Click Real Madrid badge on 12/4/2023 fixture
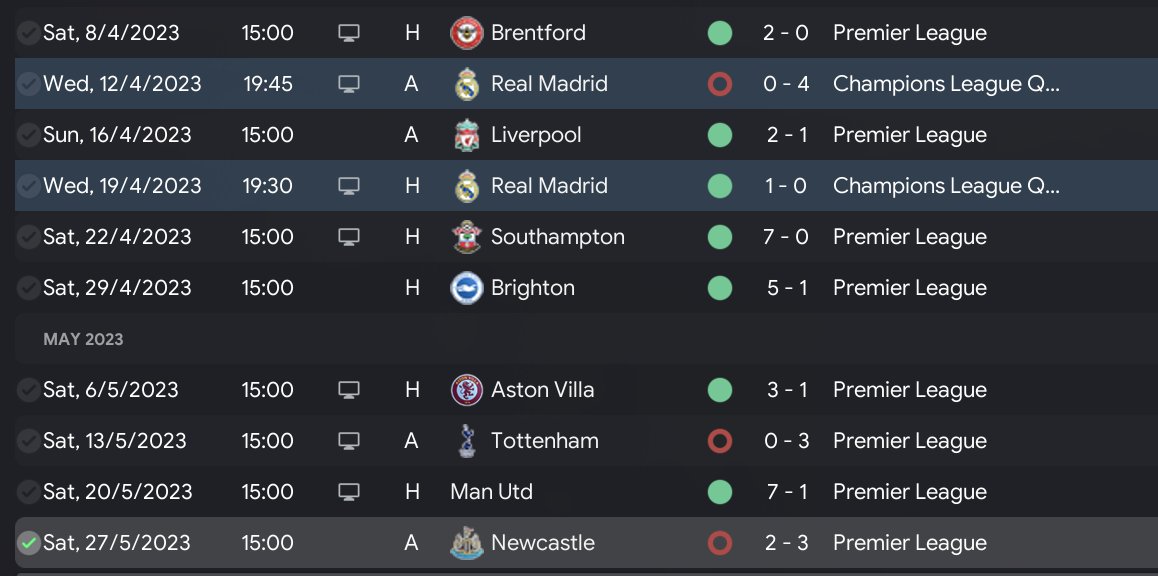1158x576 pixels. pyautogui.click(x=466, y=84)
